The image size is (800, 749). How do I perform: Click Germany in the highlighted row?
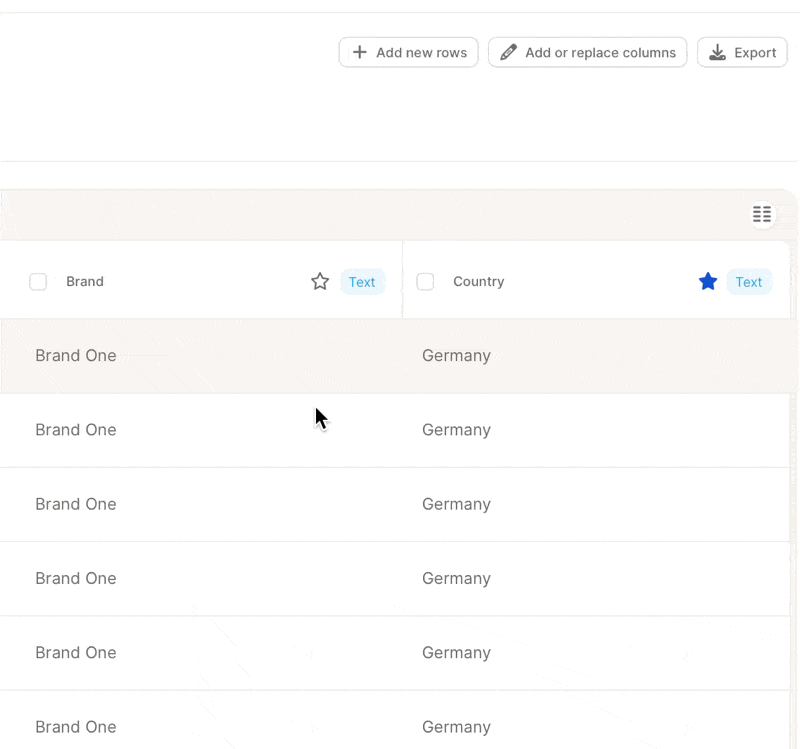(456, 356)
